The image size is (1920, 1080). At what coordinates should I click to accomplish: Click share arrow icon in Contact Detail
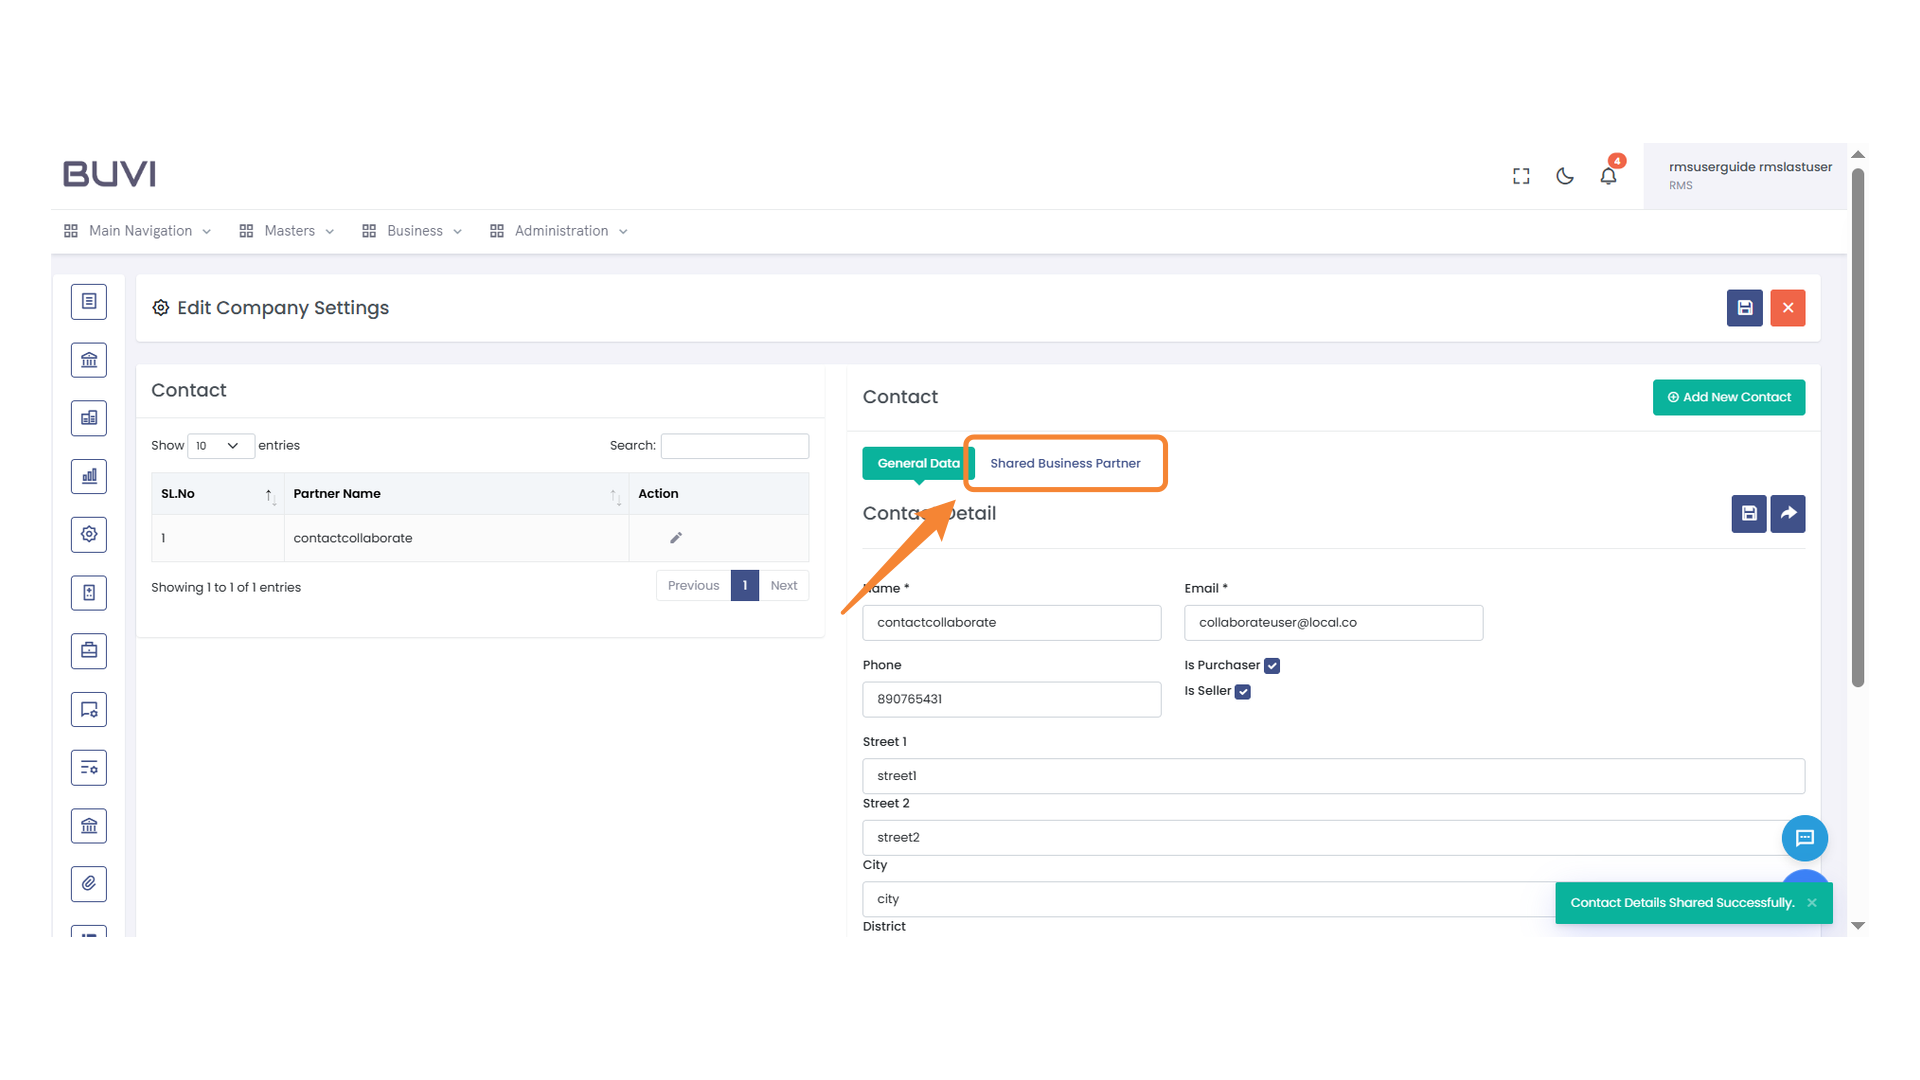pos(1788,513)
